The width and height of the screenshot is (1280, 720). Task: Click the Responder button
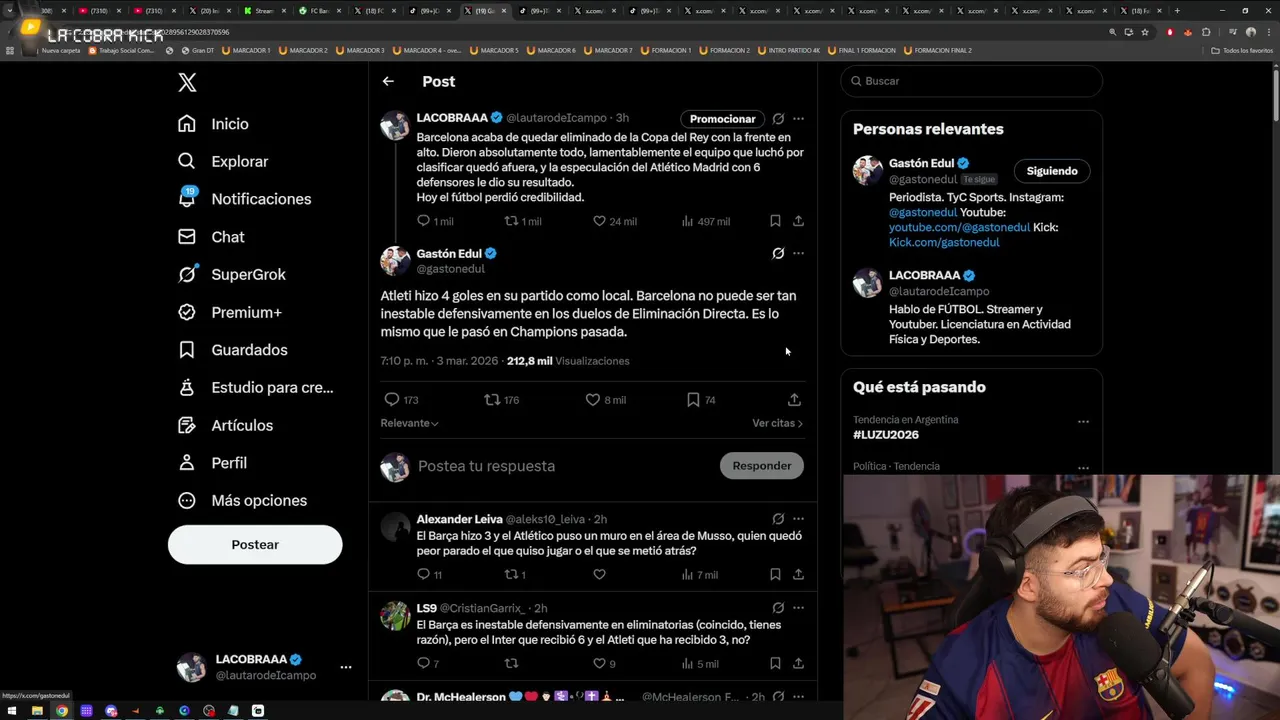(761, 466)
